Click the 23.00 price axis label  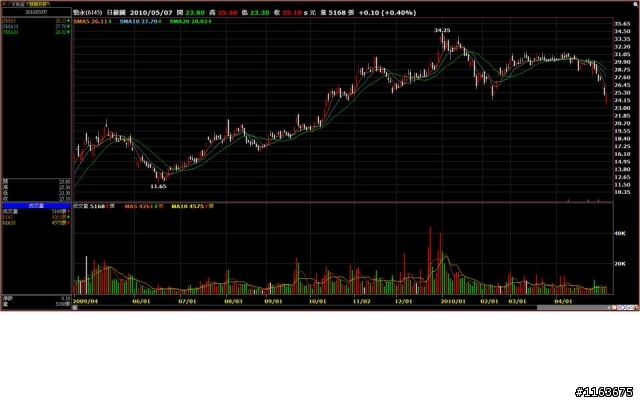coord(622,108)
